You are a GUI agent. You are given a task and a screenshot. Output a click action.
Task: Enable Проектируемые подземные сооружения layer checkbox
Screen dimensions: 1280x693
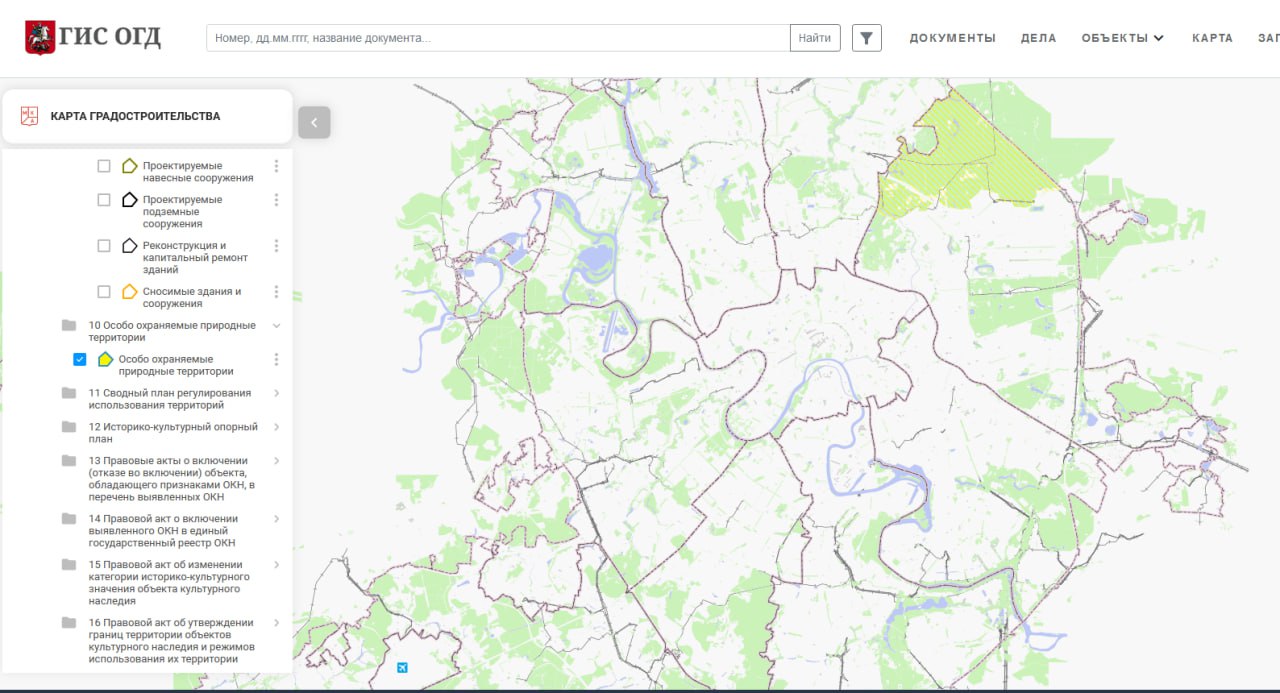pyautogui.click(x=104, y=200)
